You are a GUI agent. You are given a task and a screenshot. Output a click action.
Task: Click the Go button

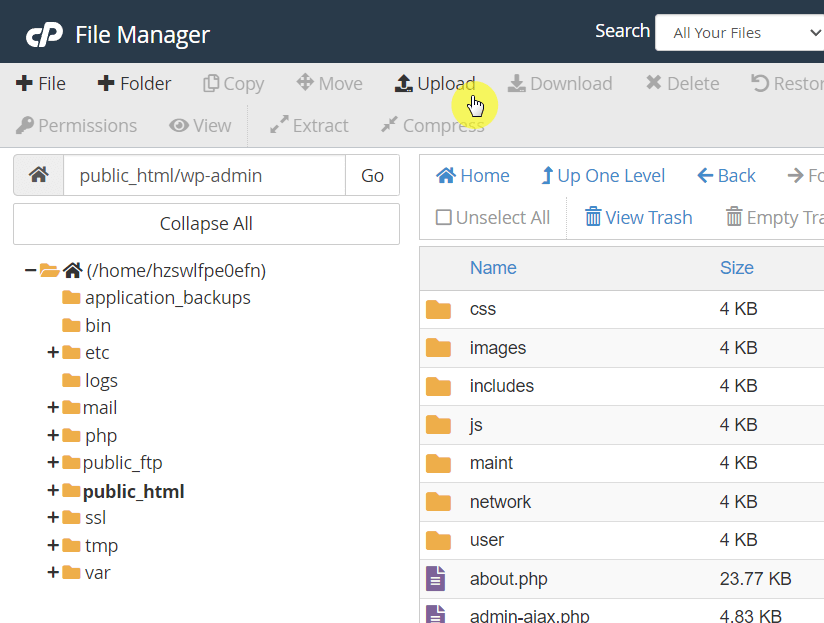372,175
